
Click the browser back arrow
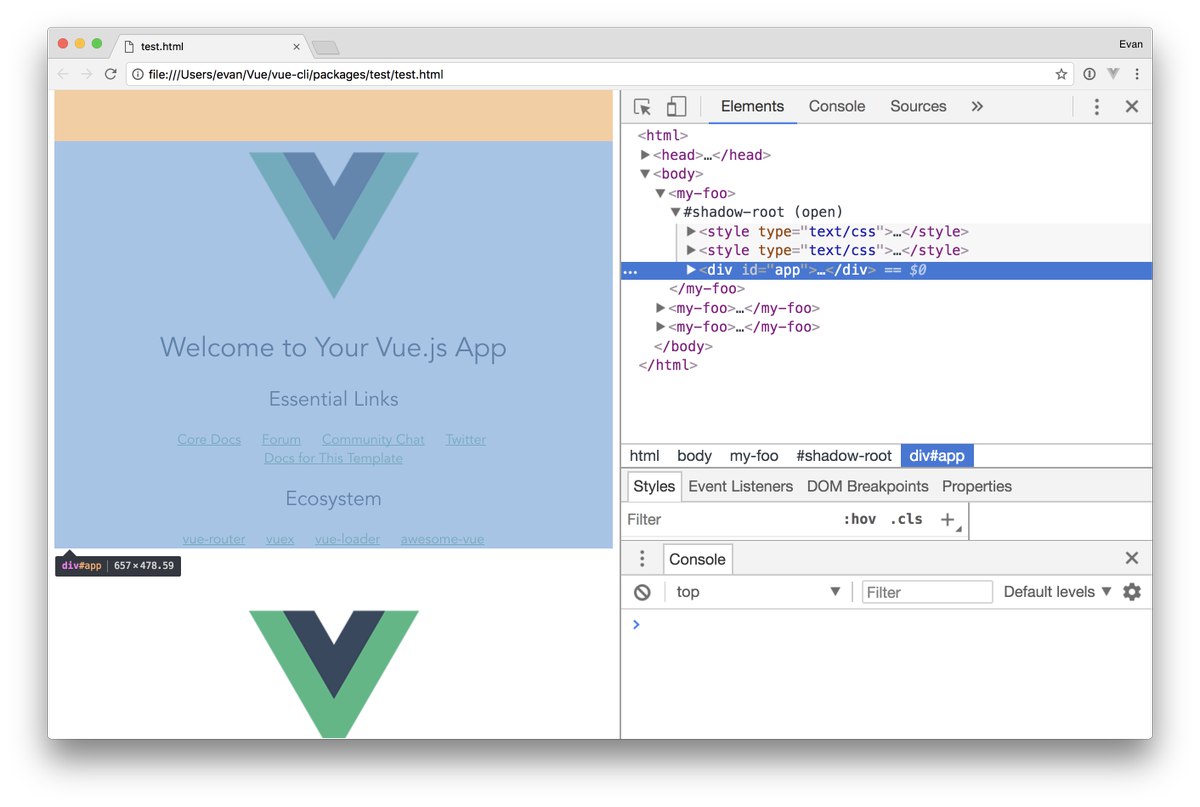pos(63,74)
